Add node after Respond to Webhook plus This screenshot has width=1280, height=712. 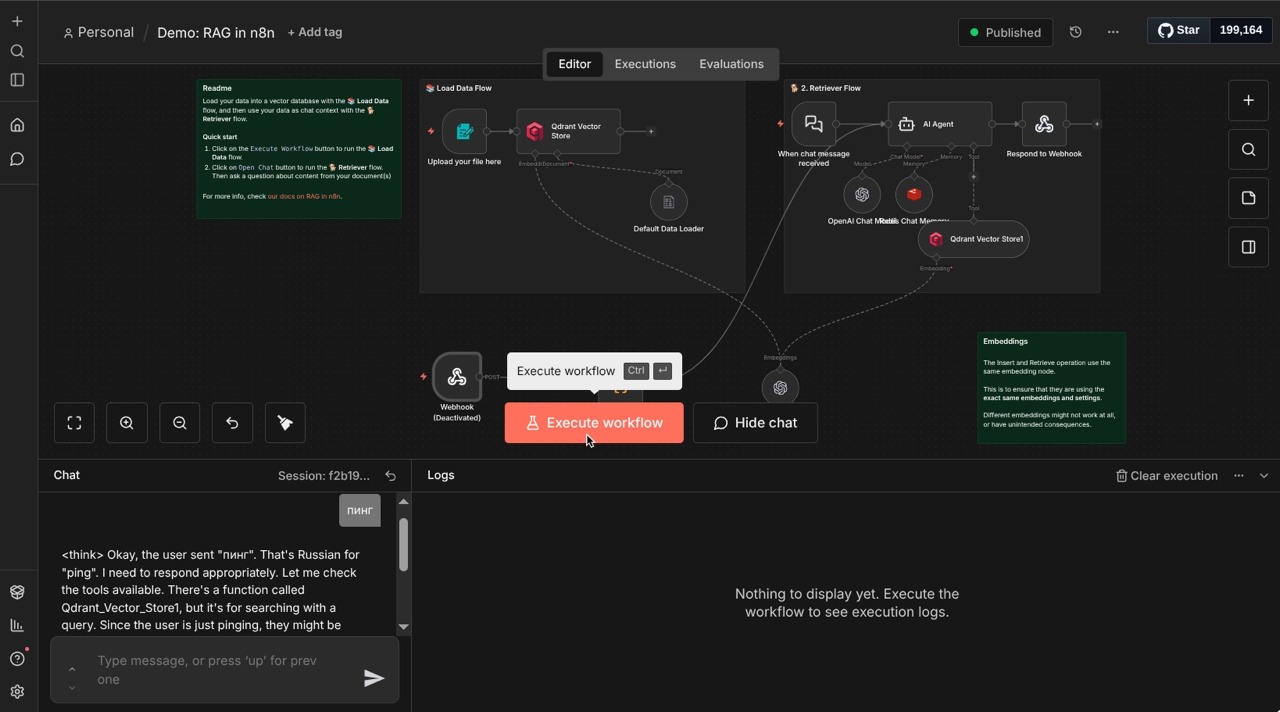(x=1097, y=124)
